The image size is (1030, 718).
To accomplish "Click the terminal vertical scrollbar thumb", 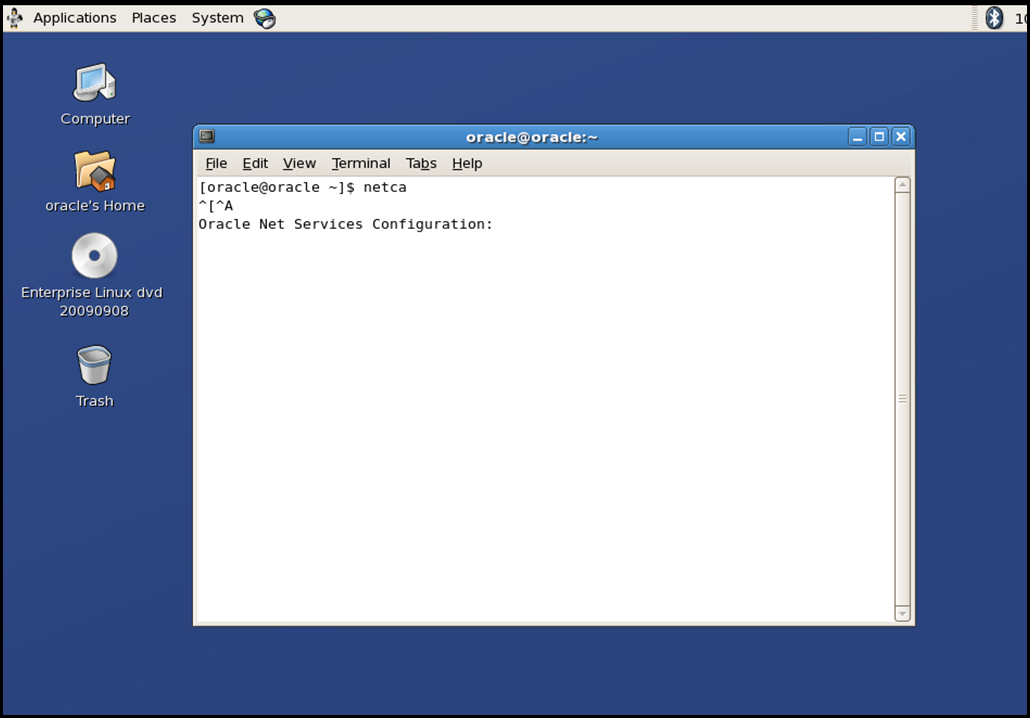I will 903,399.
